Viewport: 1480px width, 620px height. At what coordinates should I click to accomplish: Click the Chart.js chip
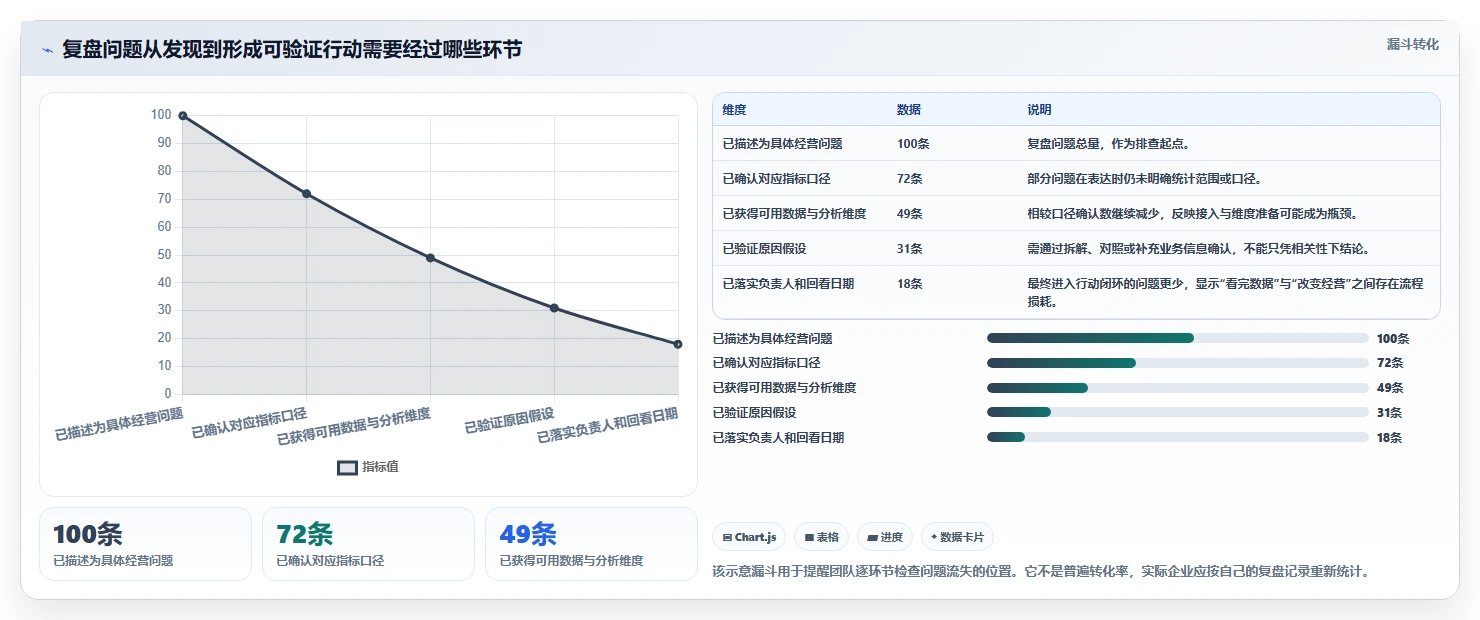click(749, 537)
